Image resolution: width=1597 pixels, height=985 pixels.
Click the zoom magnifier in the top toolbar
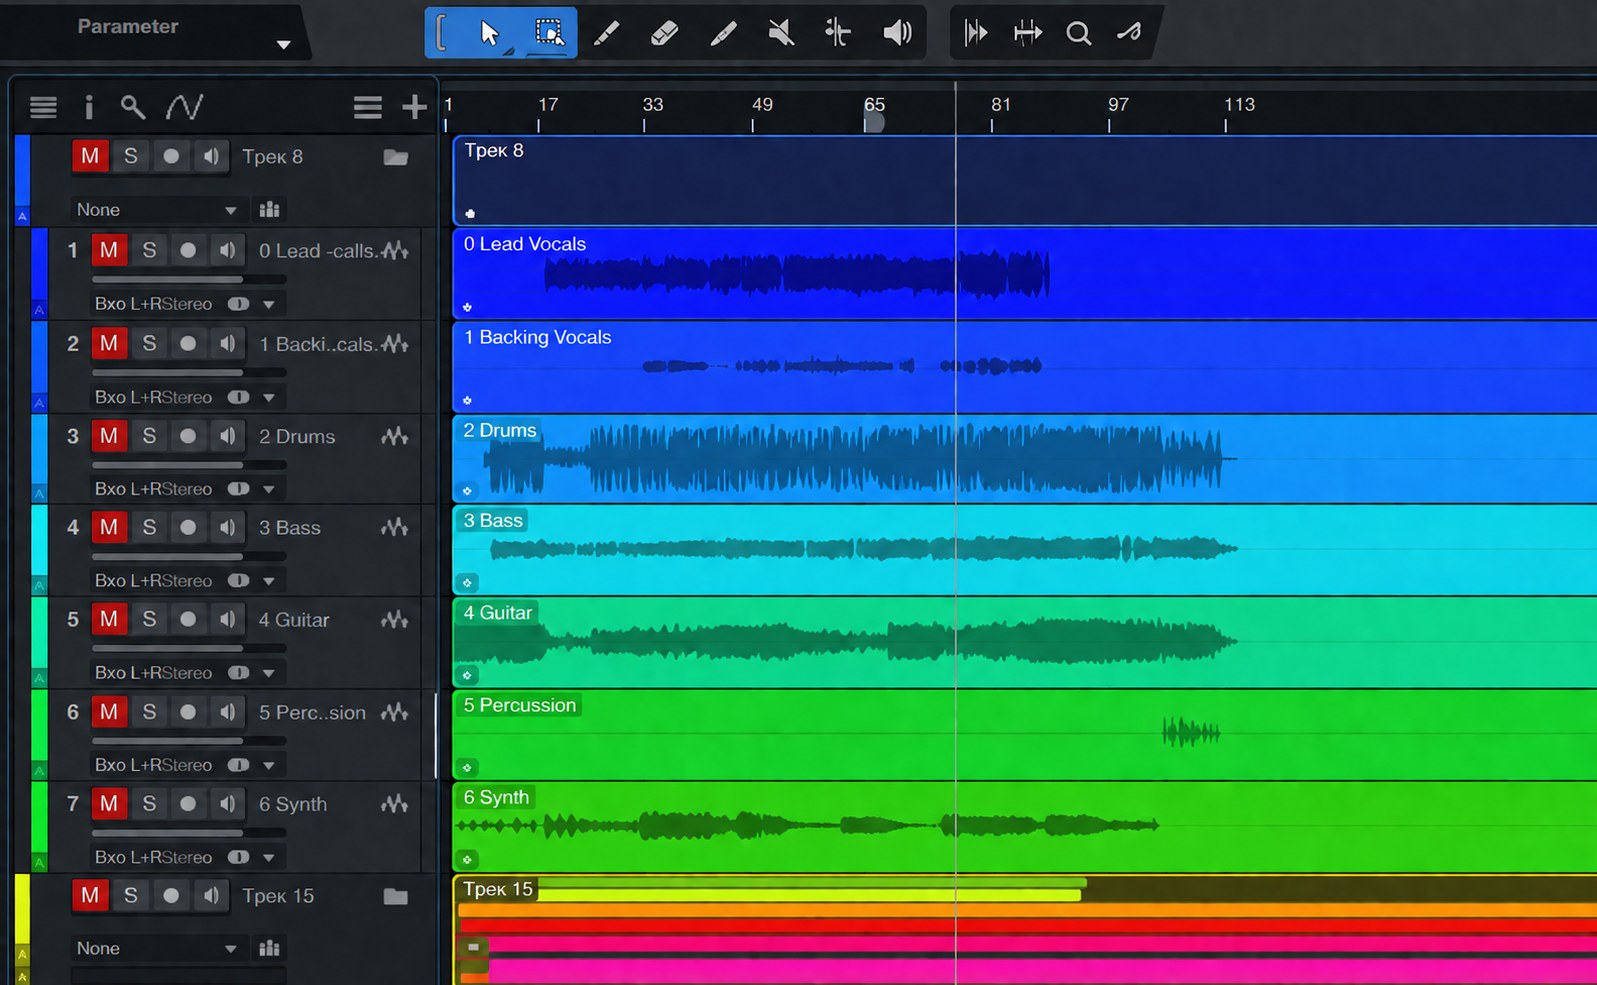pyautogui.click(x=1078, y=33)
